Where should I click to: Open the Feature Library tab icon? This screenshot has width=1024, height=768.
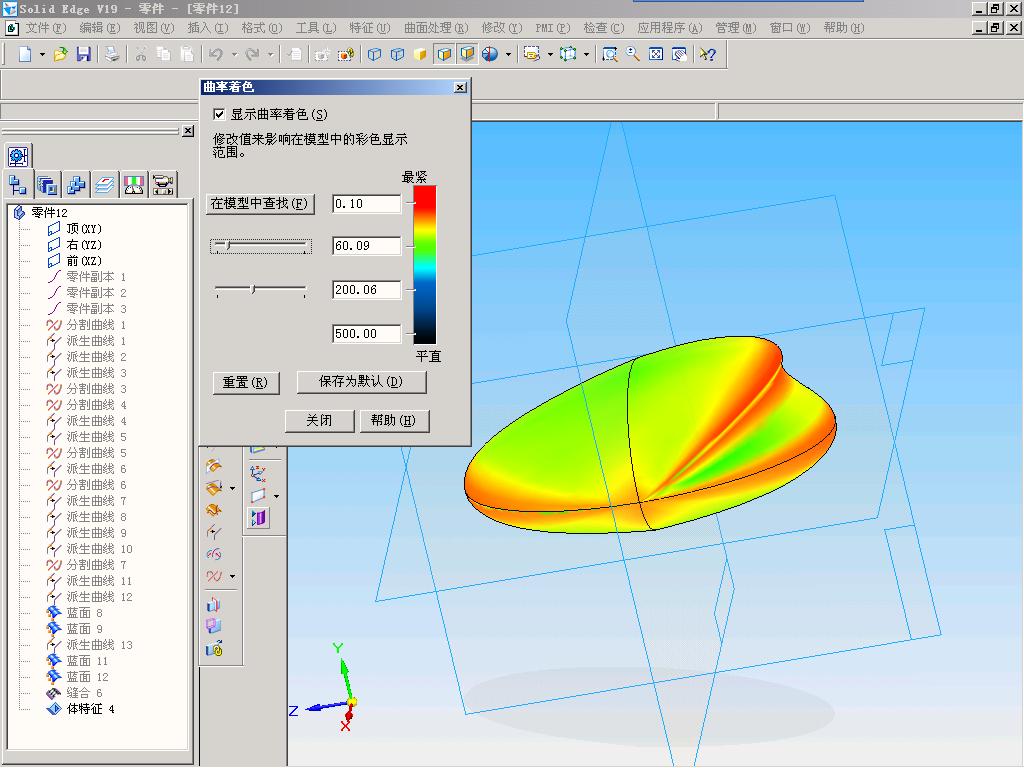(x=47, y=185)
